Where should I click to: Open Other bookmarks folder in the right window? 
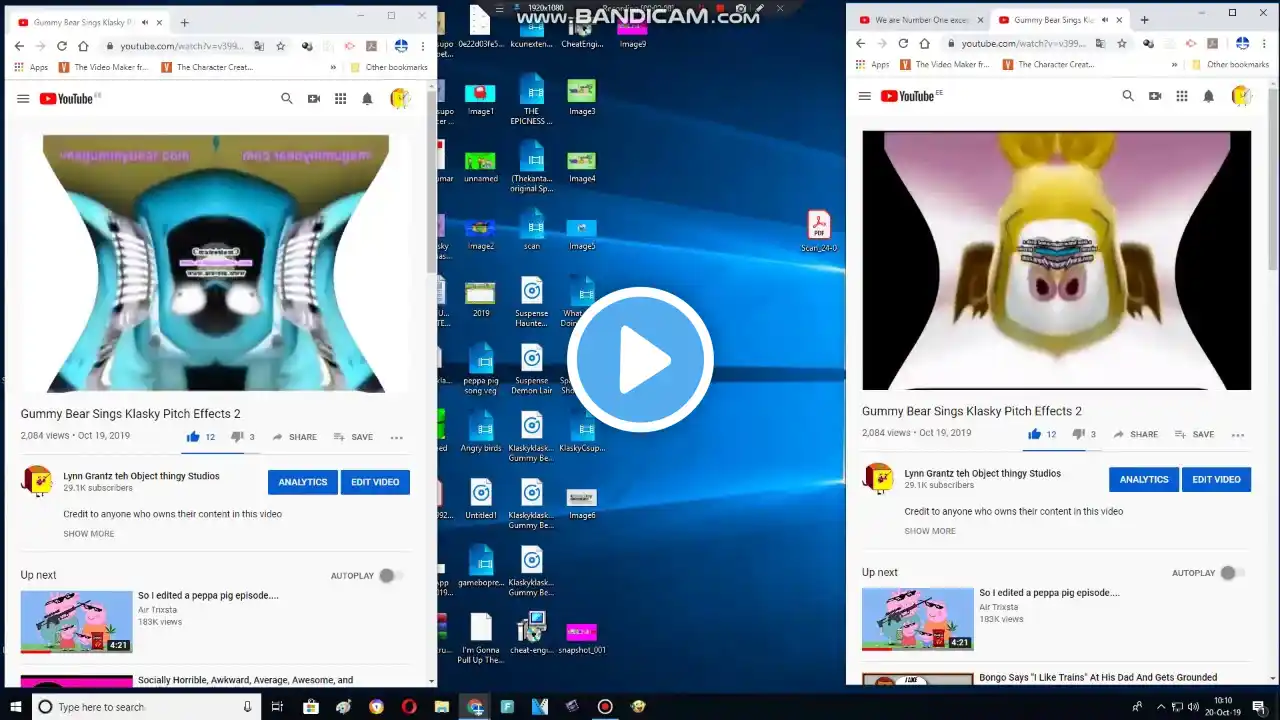point(1230,65)
